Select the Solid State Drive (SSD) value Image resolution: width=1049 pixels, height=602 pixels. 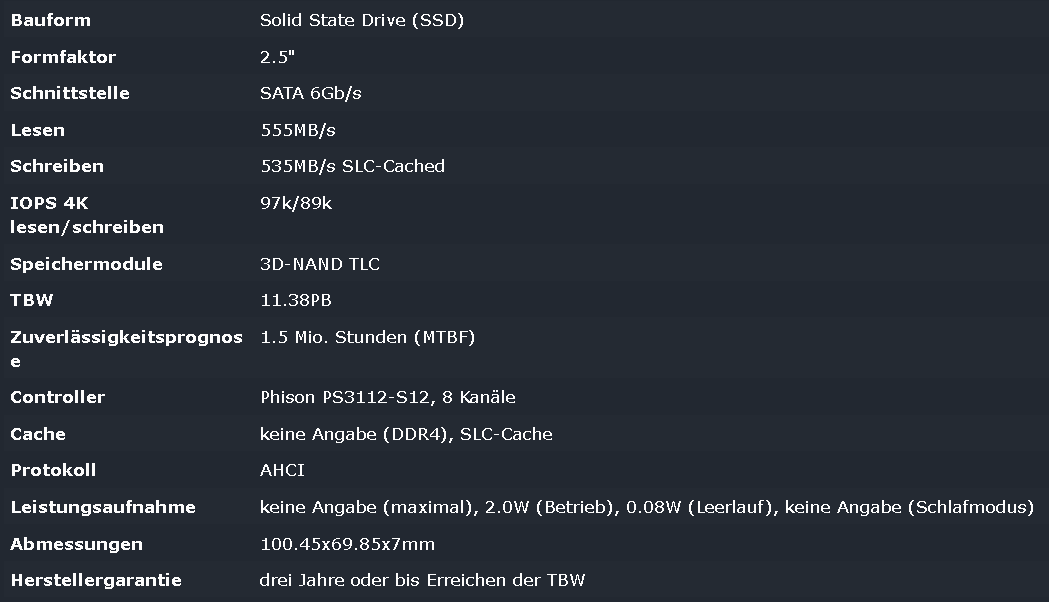click(x=362, y=20)
